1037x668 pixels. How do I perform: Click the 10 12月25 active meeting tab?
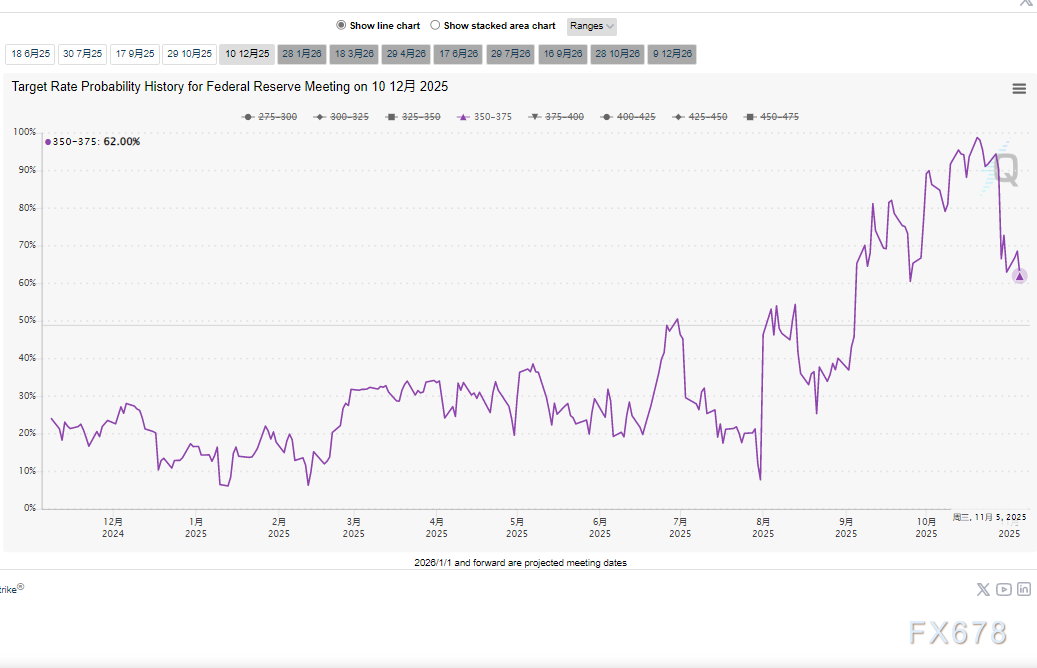point(246,54)
